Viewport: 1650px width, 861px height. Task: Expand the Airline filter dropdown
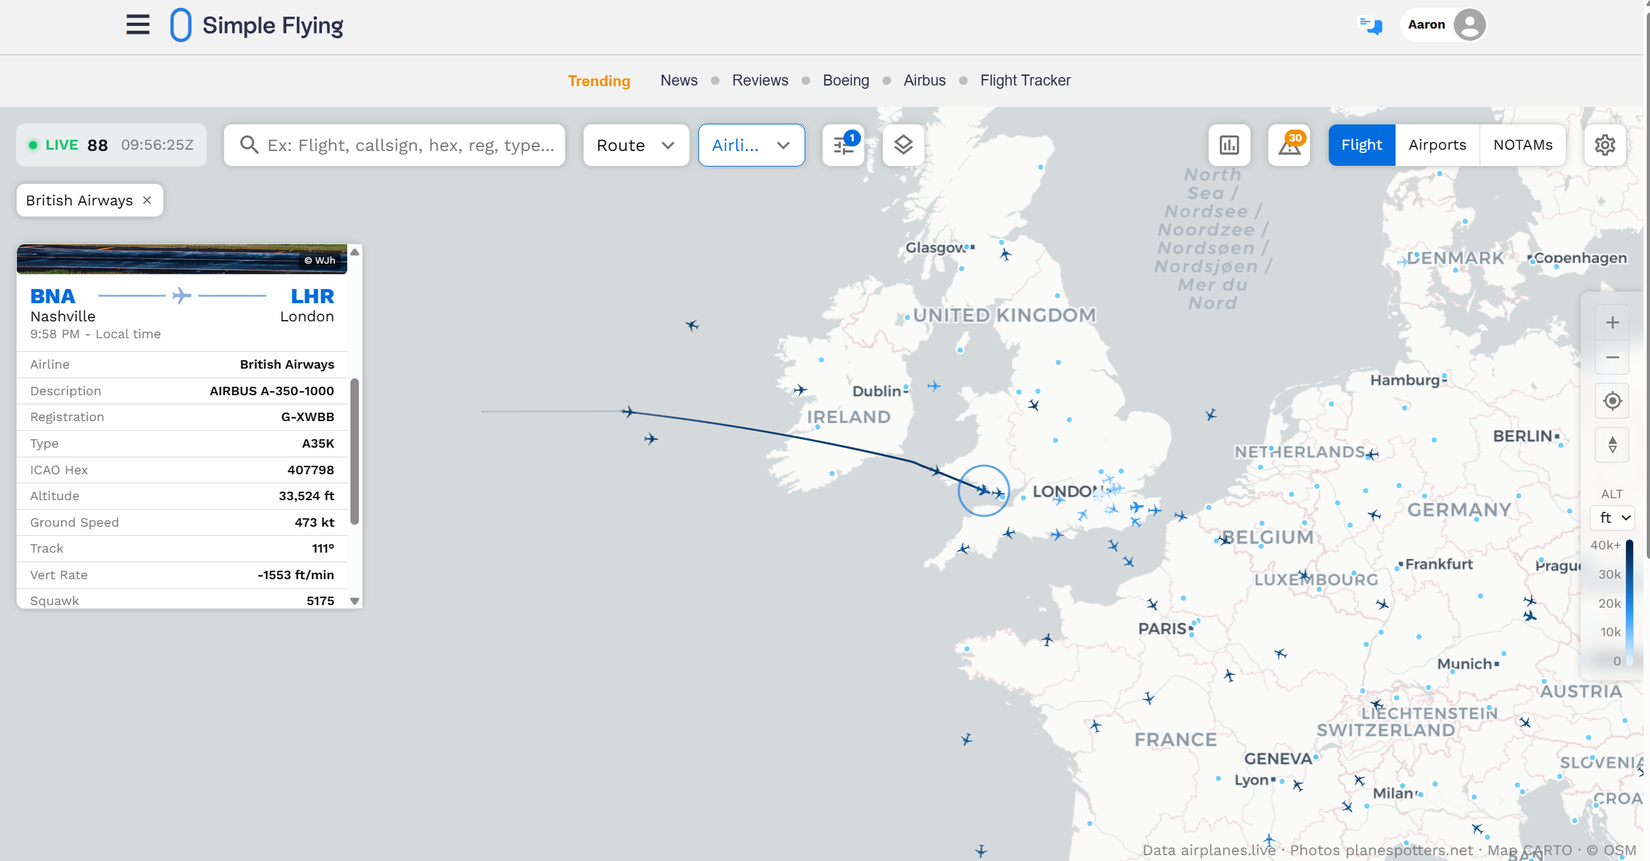[751, 145]
